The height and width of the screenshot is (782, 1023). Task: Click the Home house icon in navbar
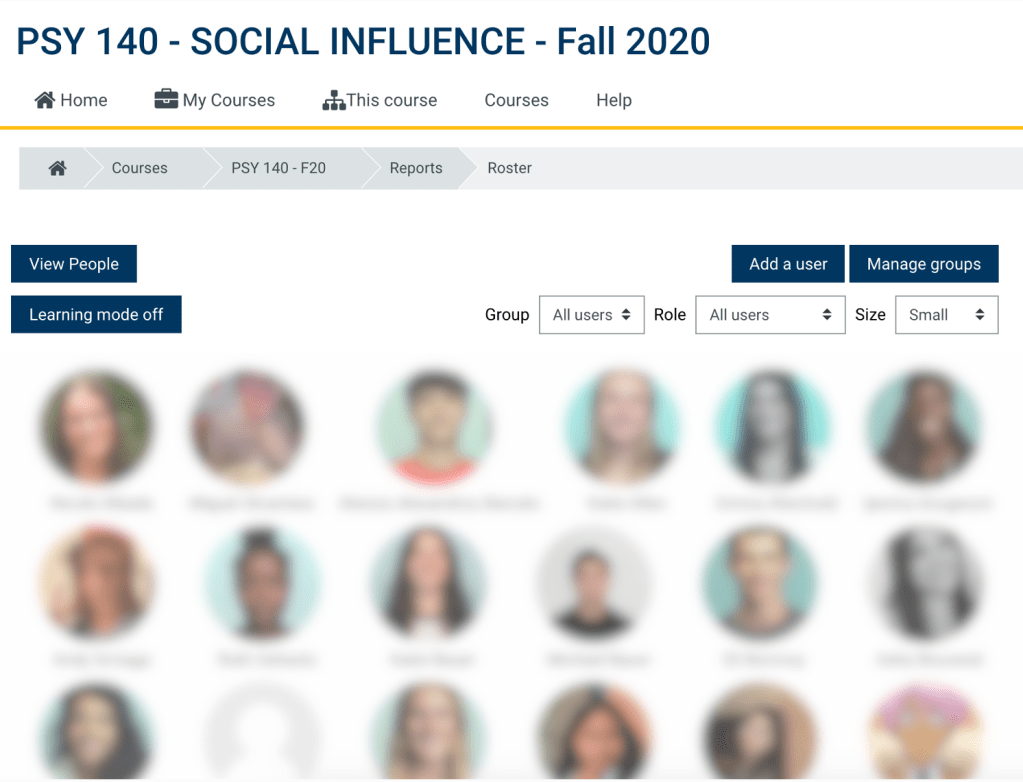click(x=44, y=100)
